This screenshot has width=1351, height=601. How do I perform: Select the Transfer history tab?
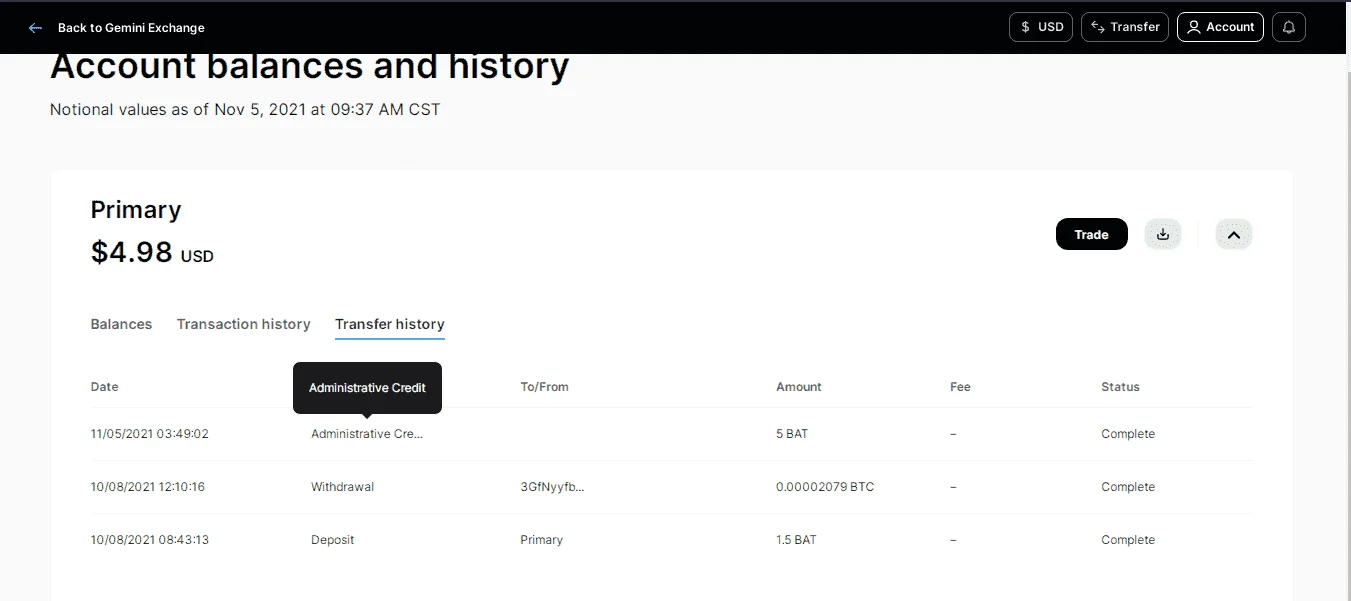[390, 324]
